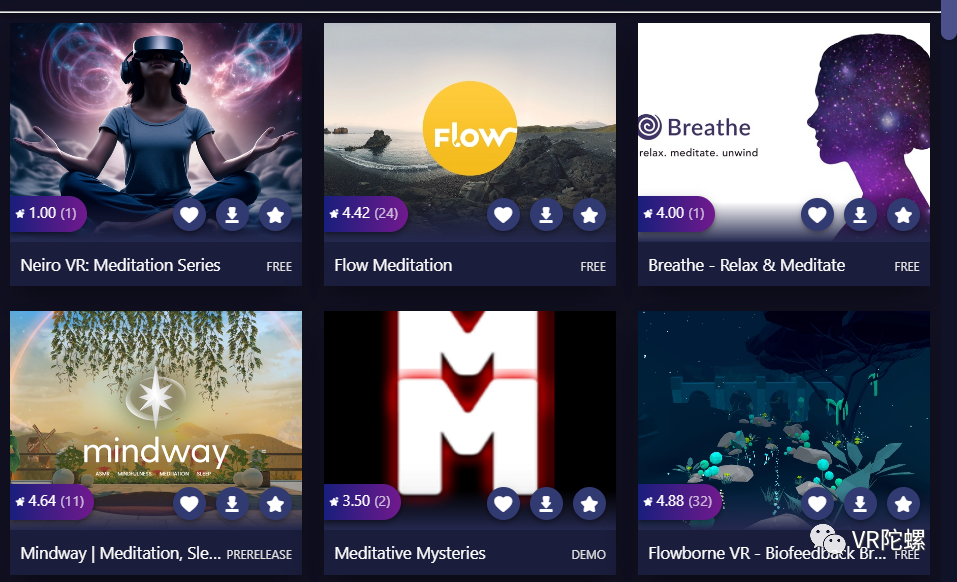Download Breathe - Relax & Meditate

860,215
